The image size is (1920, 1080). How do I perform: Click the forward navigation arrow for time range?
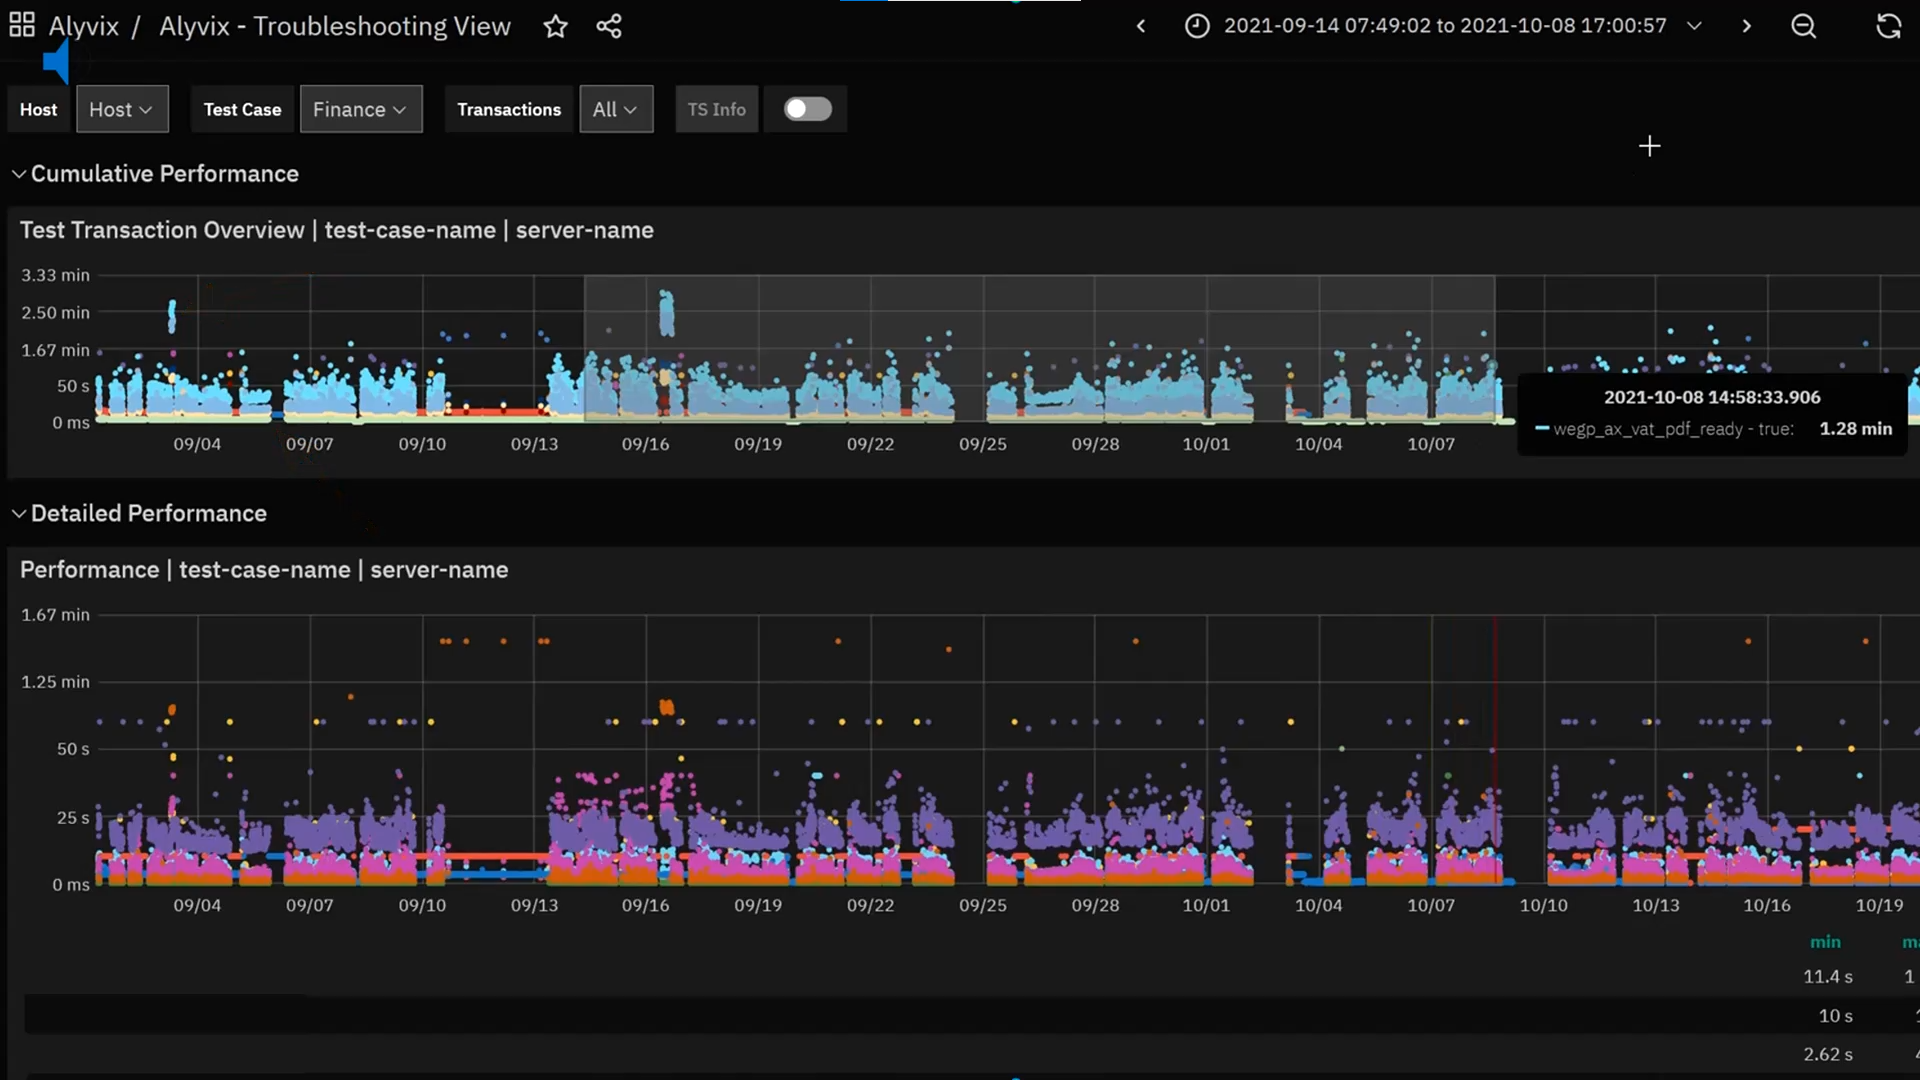[x=1745, y=25]
